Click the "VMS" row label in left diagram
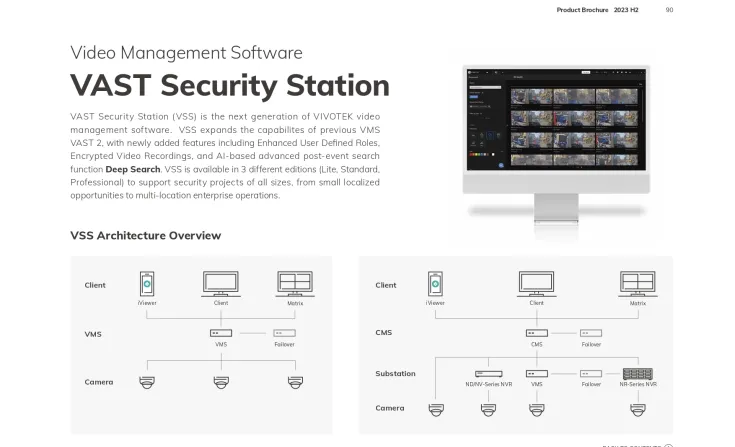 (93, 334)
